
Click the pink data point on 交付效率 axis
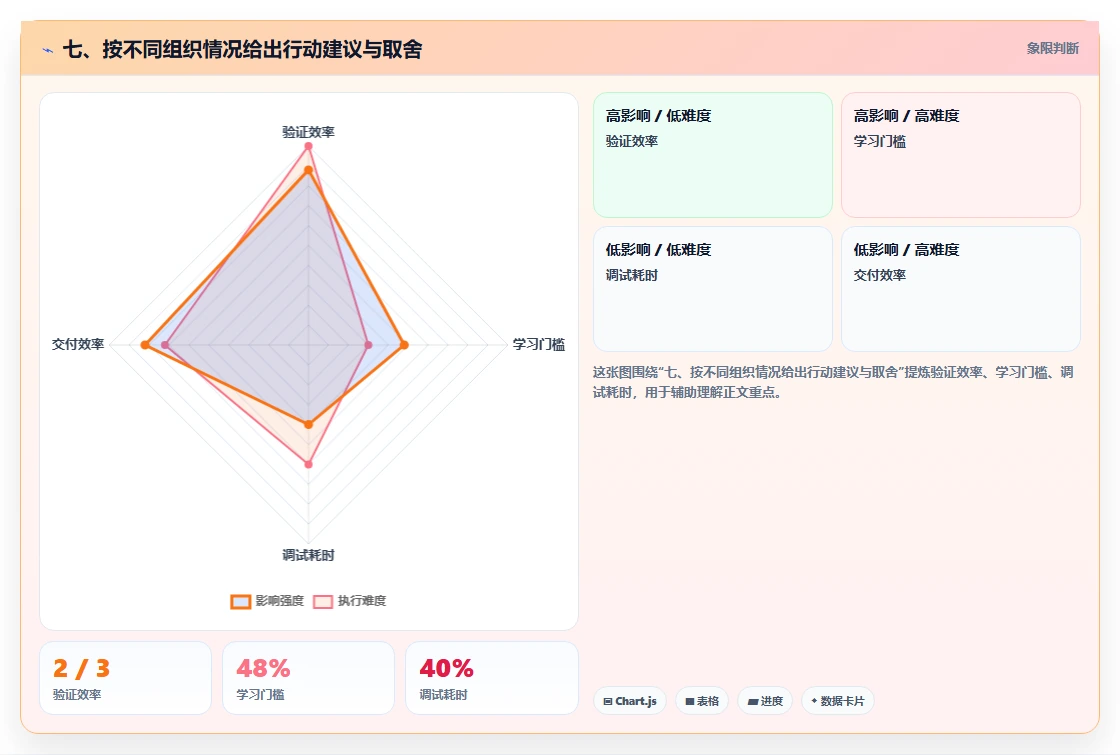coord(165,345)
